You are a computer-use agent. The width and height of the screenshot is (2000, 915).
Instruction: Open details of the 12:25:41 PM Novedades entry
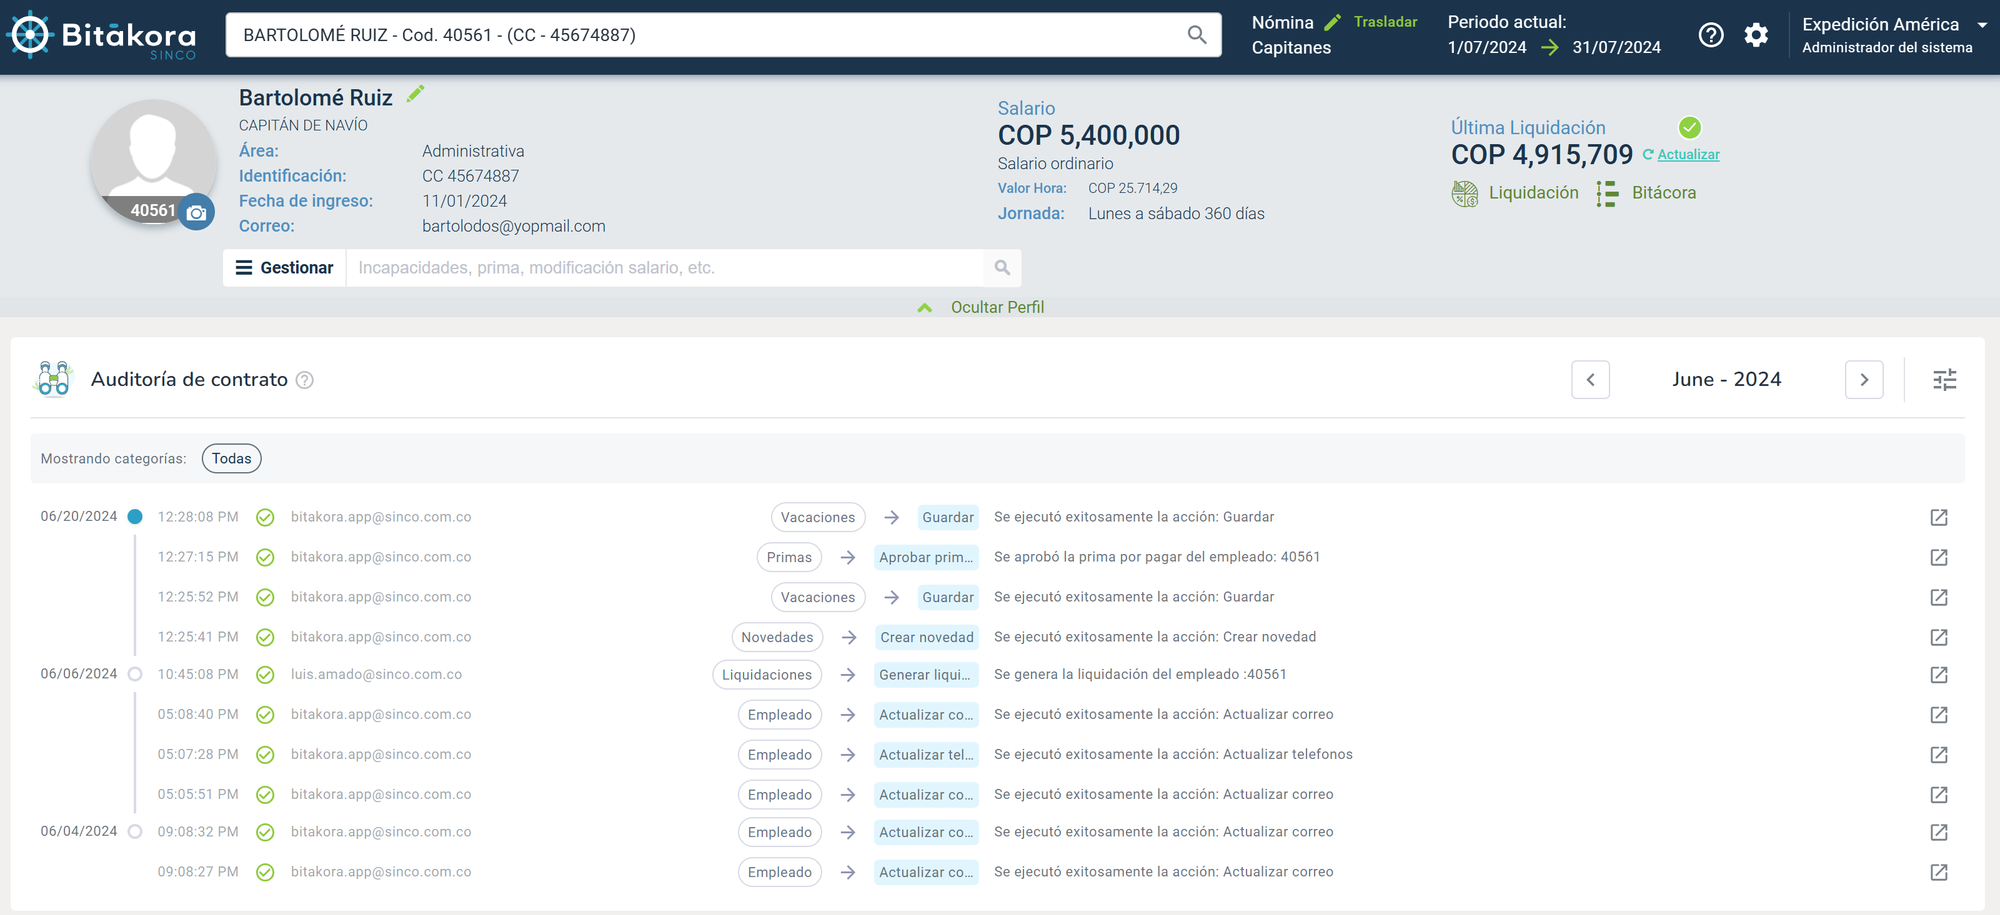(1939, 637)
